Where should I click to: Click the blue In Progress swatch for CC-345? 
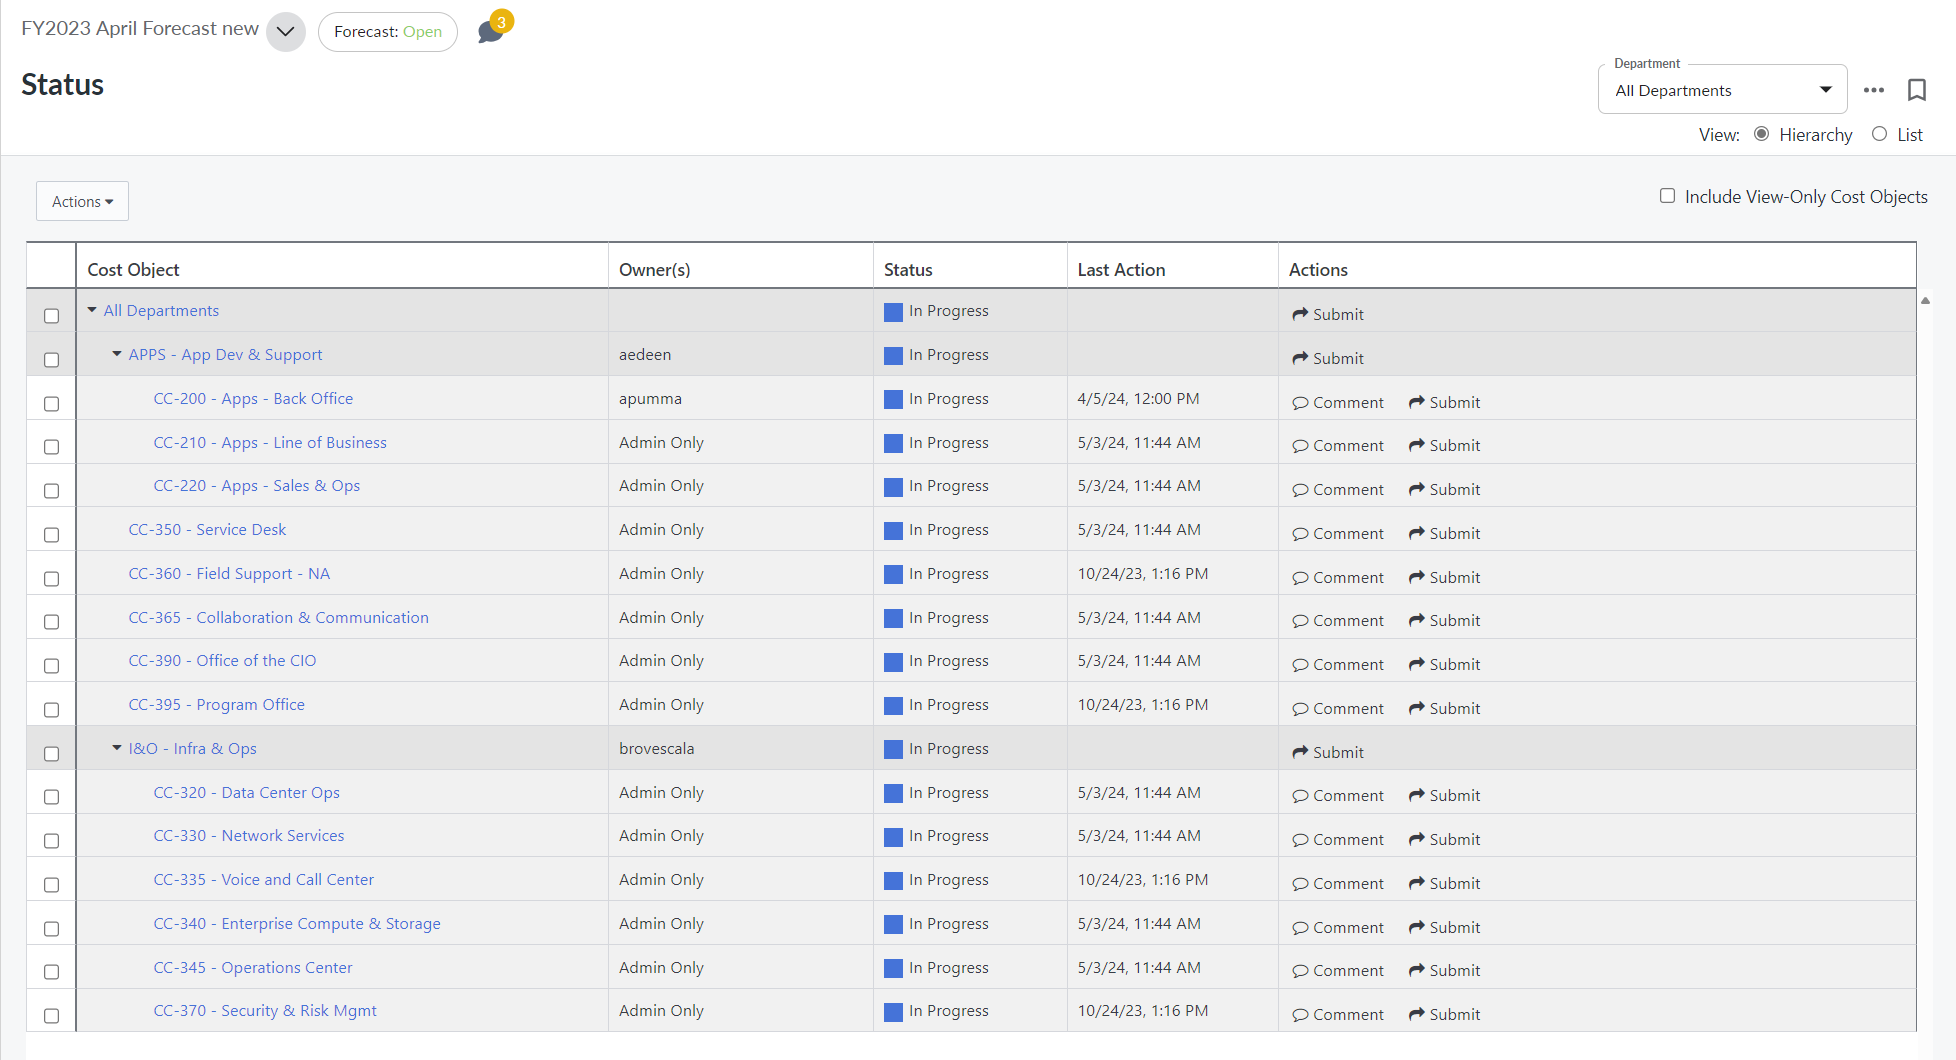893,968
